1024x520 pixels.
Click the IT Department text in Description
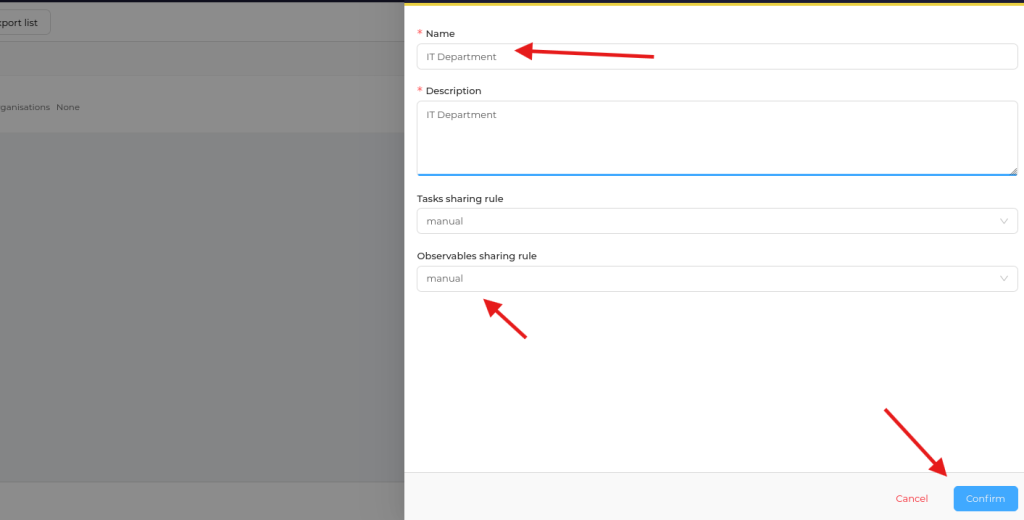[461, 115]
